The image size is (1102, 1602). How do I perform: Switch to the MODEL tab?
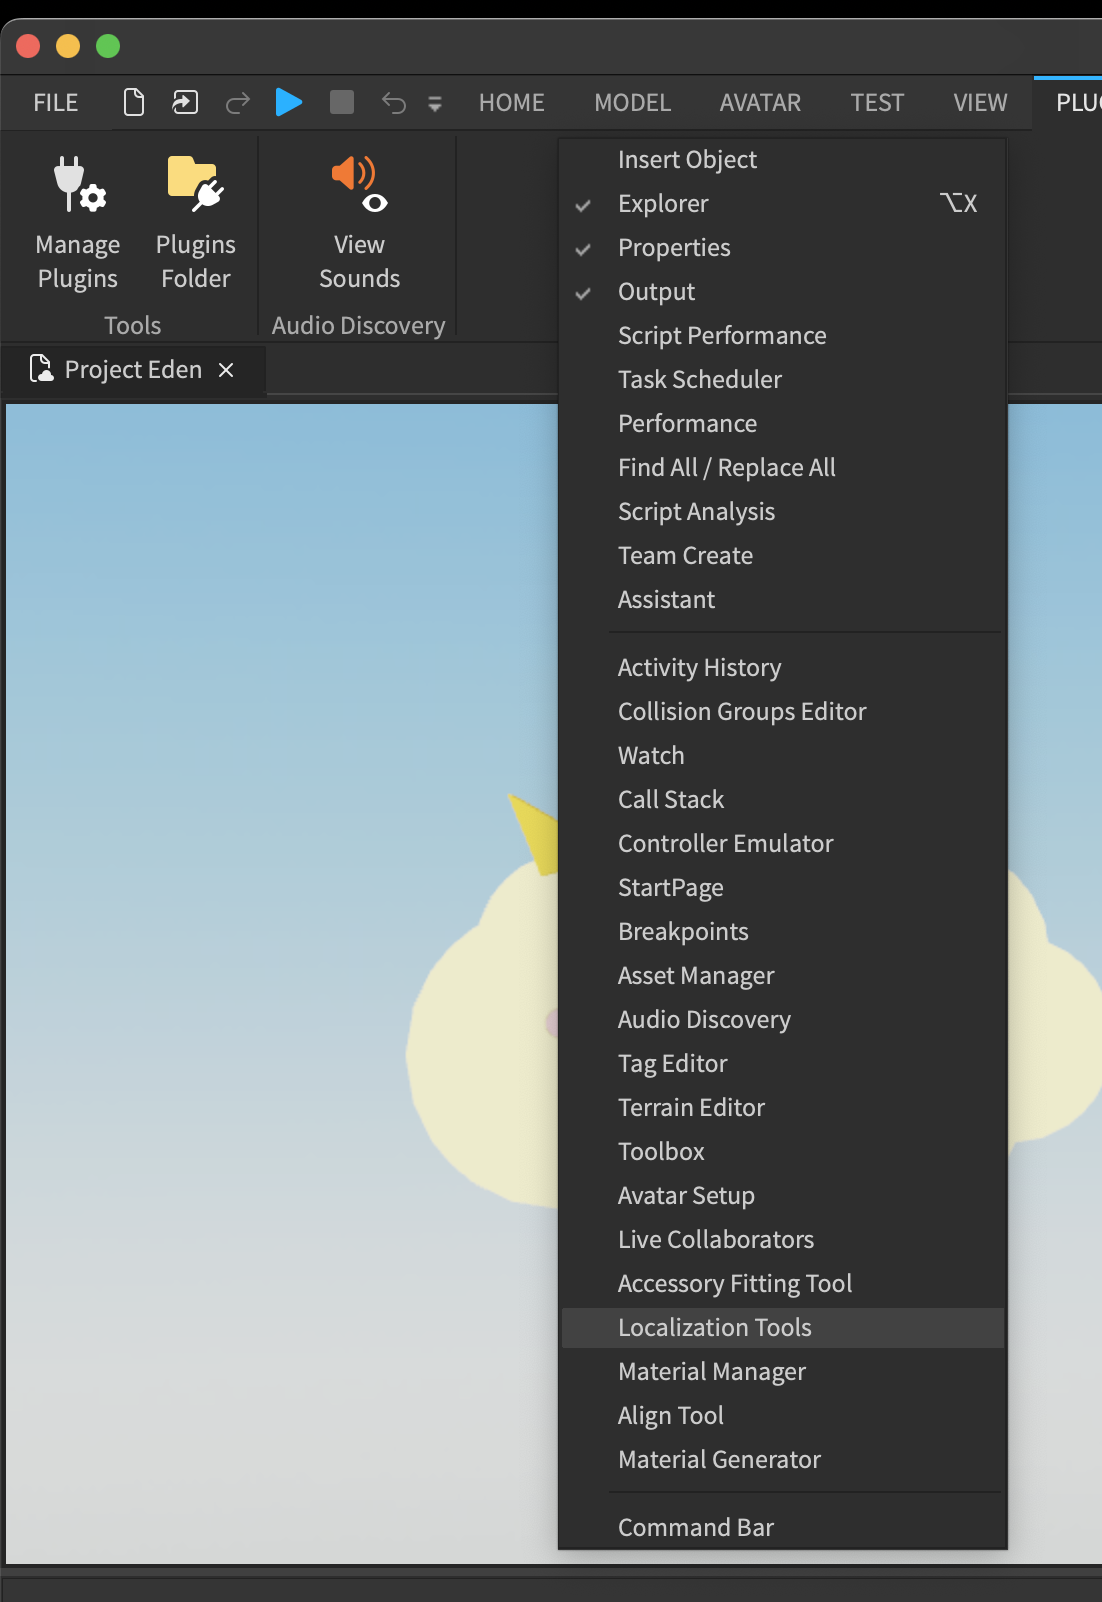click(x=633, y=103)
